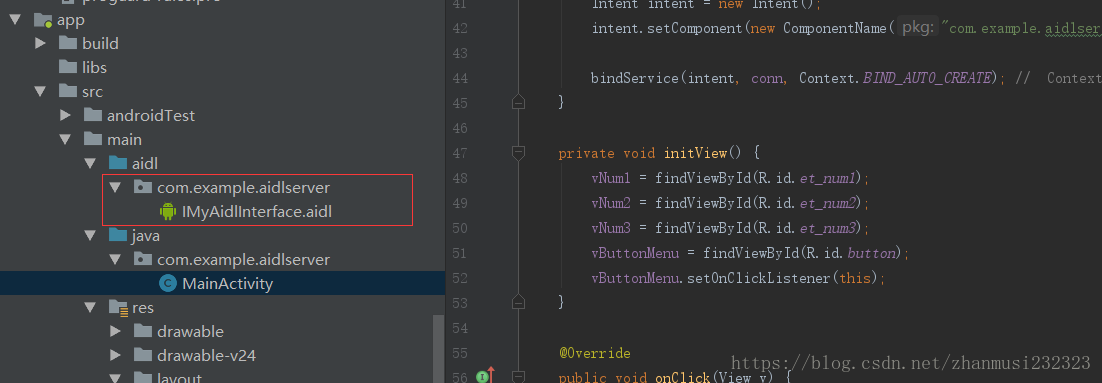The width and height of the screenshot is (1102, 383).
Task: Click package icon of java com.example.aidlserver
Action: 143,259
